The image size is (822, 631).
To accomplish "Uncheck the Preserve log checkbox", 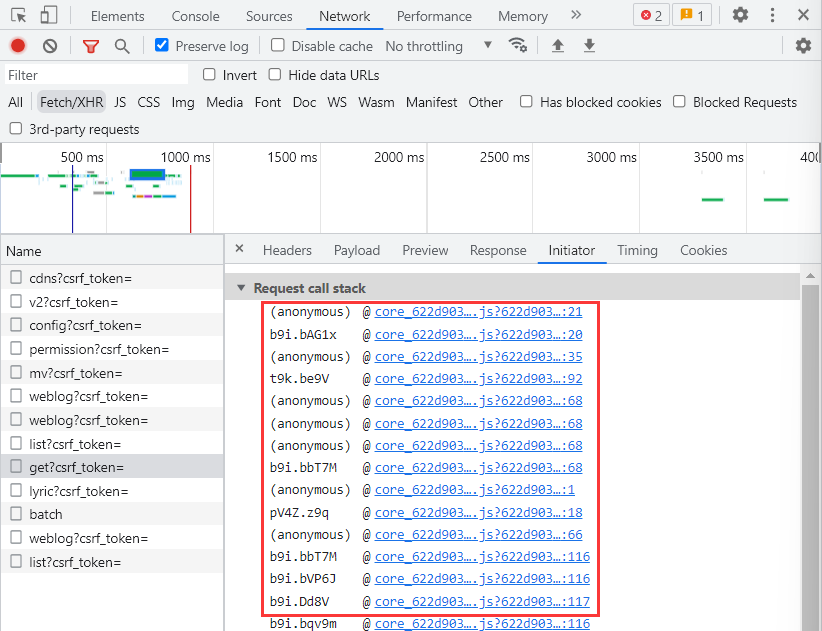I will point(162,46).
